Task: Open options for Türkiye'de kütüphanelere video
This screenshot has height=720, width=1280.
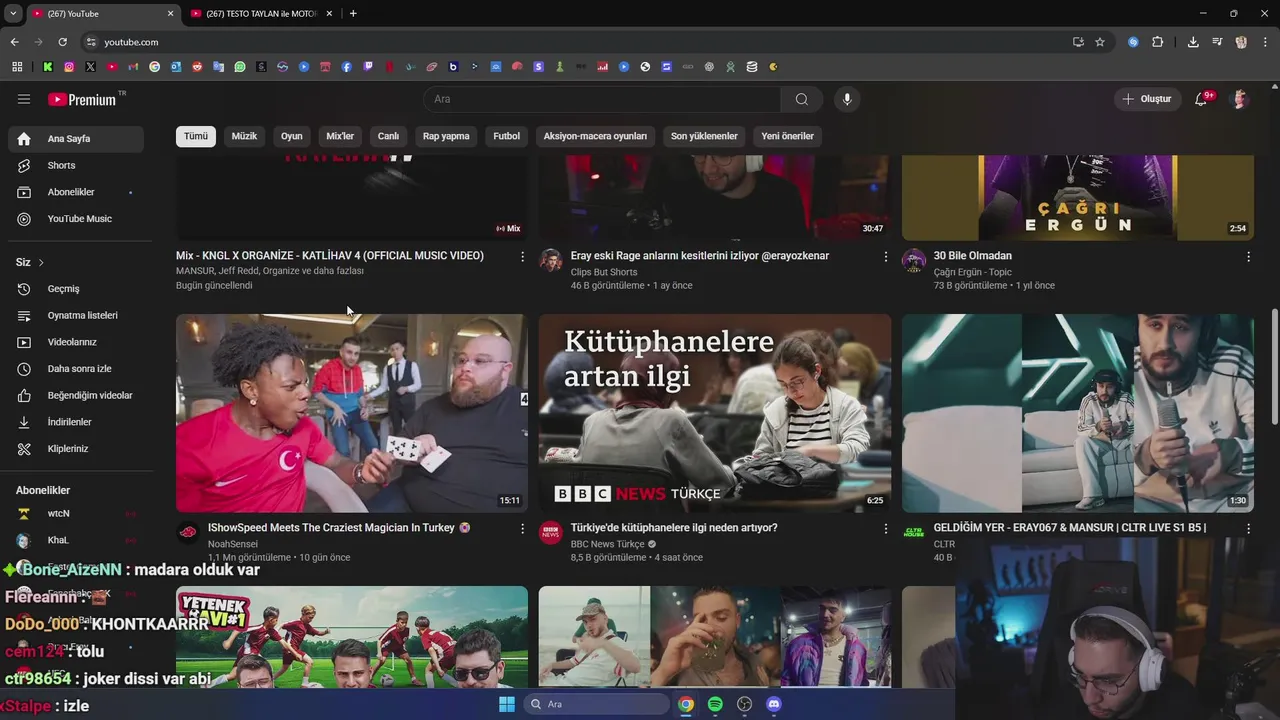Action: coord(885,528)
